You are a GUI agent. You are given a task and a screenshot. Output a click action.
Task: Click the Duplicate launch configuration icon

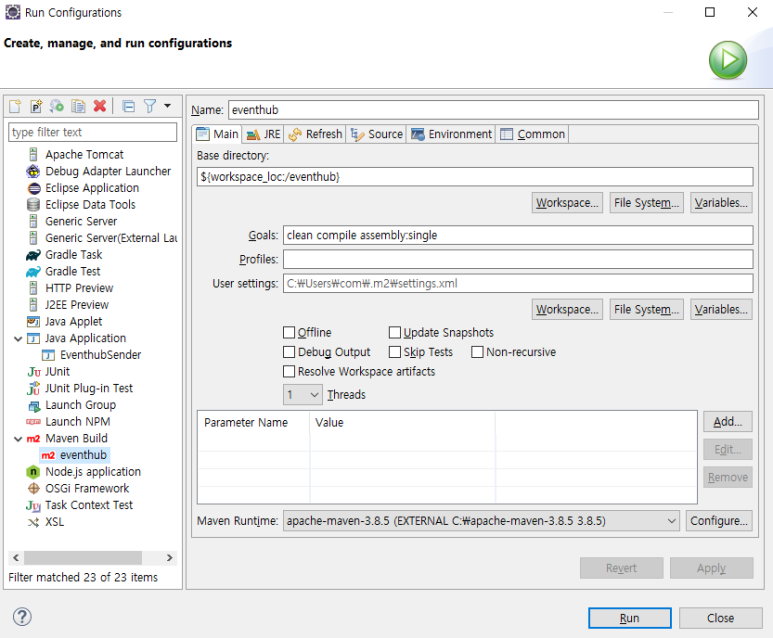pyautogui.click(x=78, y=106)
